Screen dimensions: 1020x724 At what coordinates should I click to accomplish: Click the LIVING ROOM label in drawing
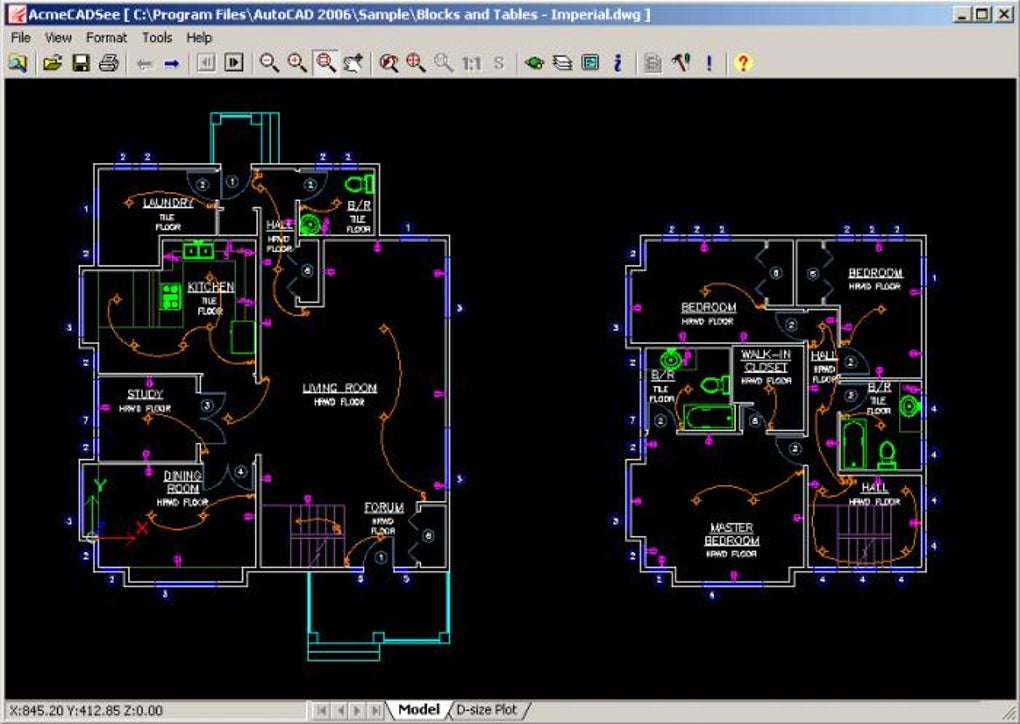pyautogui.click(x=340, y=388)
